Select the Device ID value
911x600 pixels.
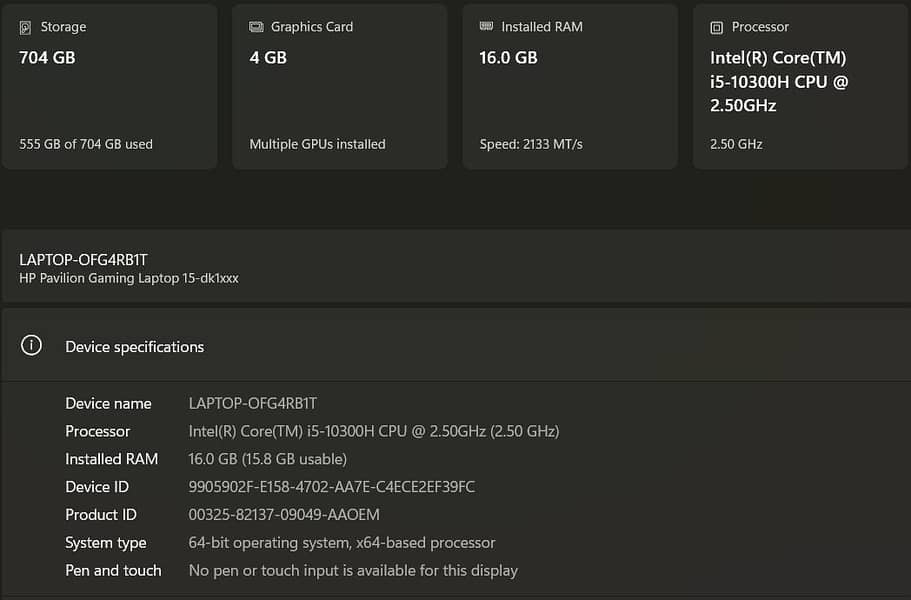point(331,487)
